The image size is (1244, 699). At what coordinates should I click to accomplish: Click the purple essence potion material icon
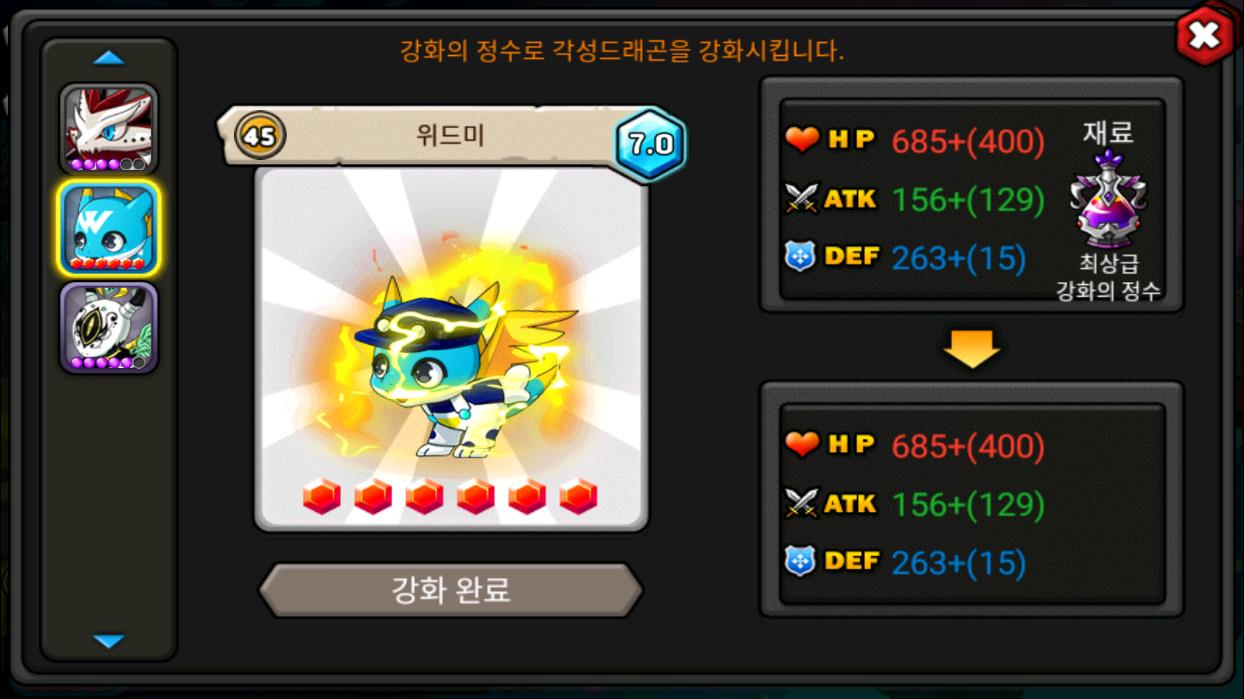click(1108, 200)
